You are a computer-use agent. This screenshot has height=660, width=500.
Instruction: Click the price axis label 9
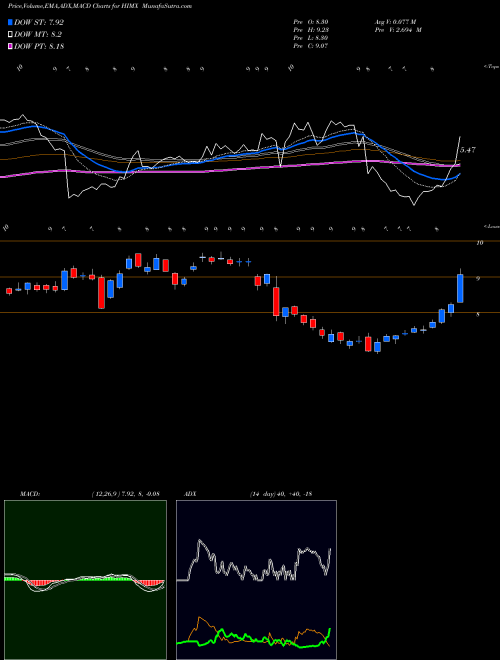(x=478, y=278)
